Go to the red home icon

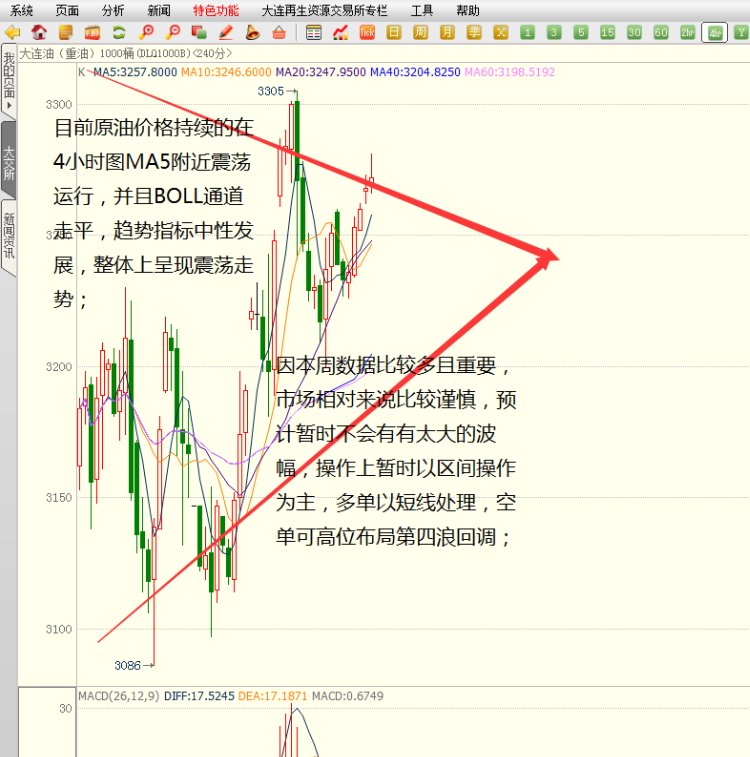pyautogui.click(x=39, y=33)
